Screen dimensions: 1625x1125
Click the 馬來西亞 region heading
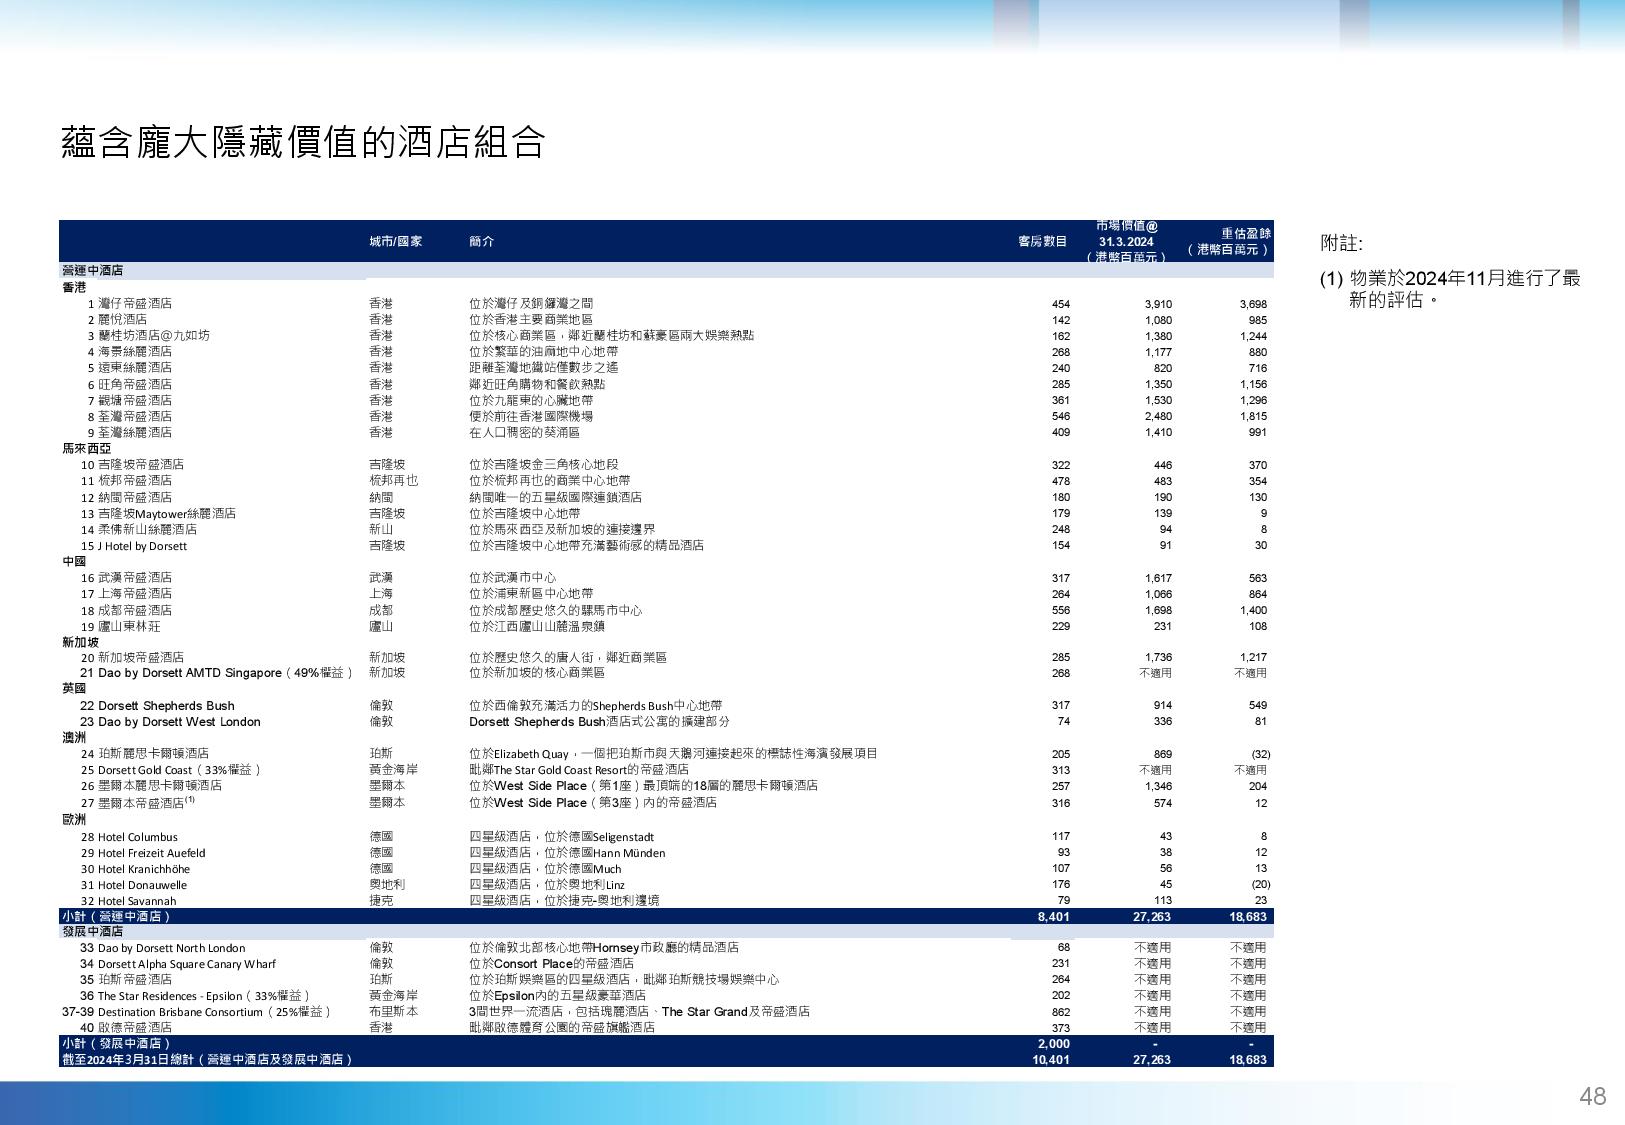[x=87, y=449]
